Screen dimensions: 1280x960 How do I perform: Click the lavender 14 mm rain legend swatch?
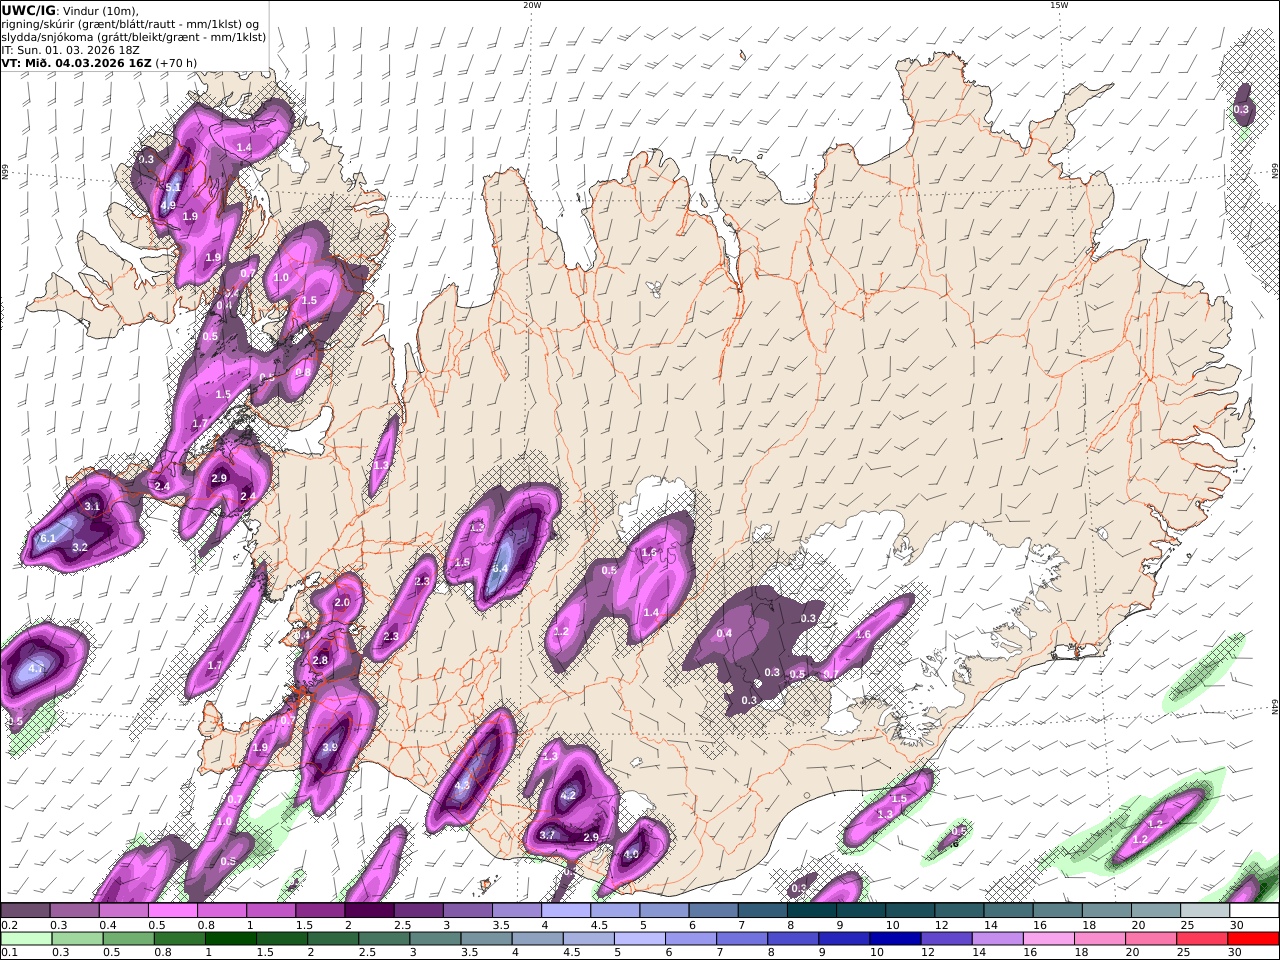pyautogui.click(x=996, y=939)
